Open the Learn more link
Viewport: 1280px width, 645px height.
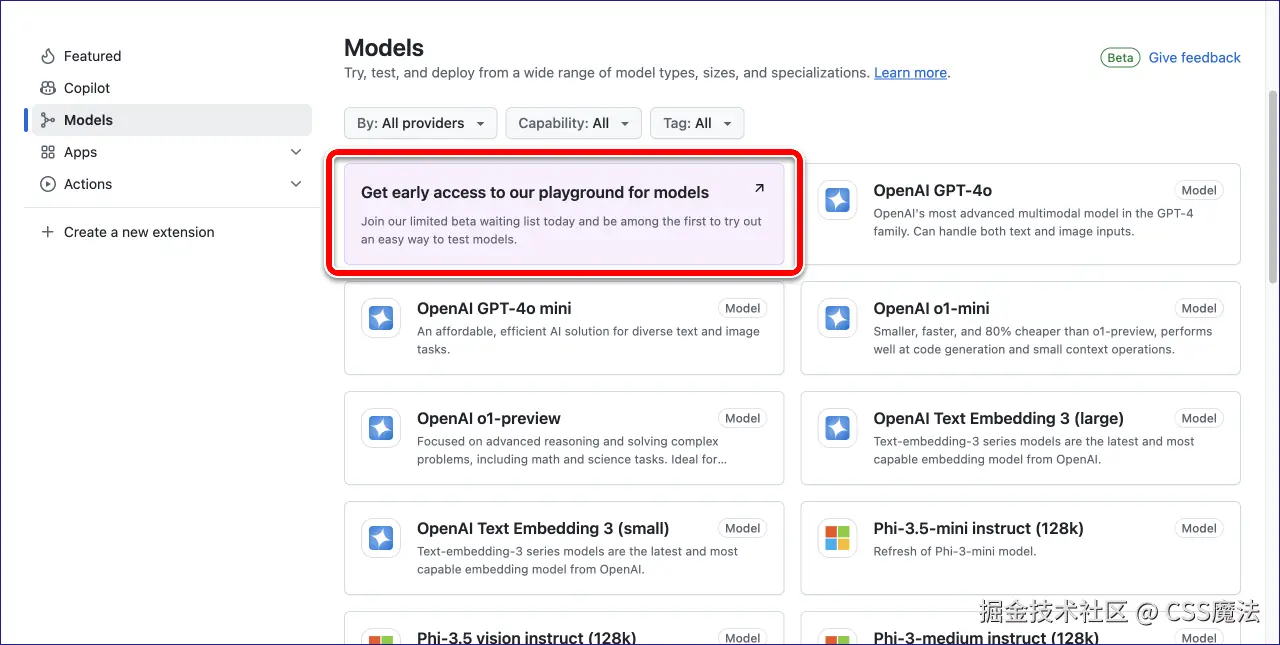(x=910, y=73)
